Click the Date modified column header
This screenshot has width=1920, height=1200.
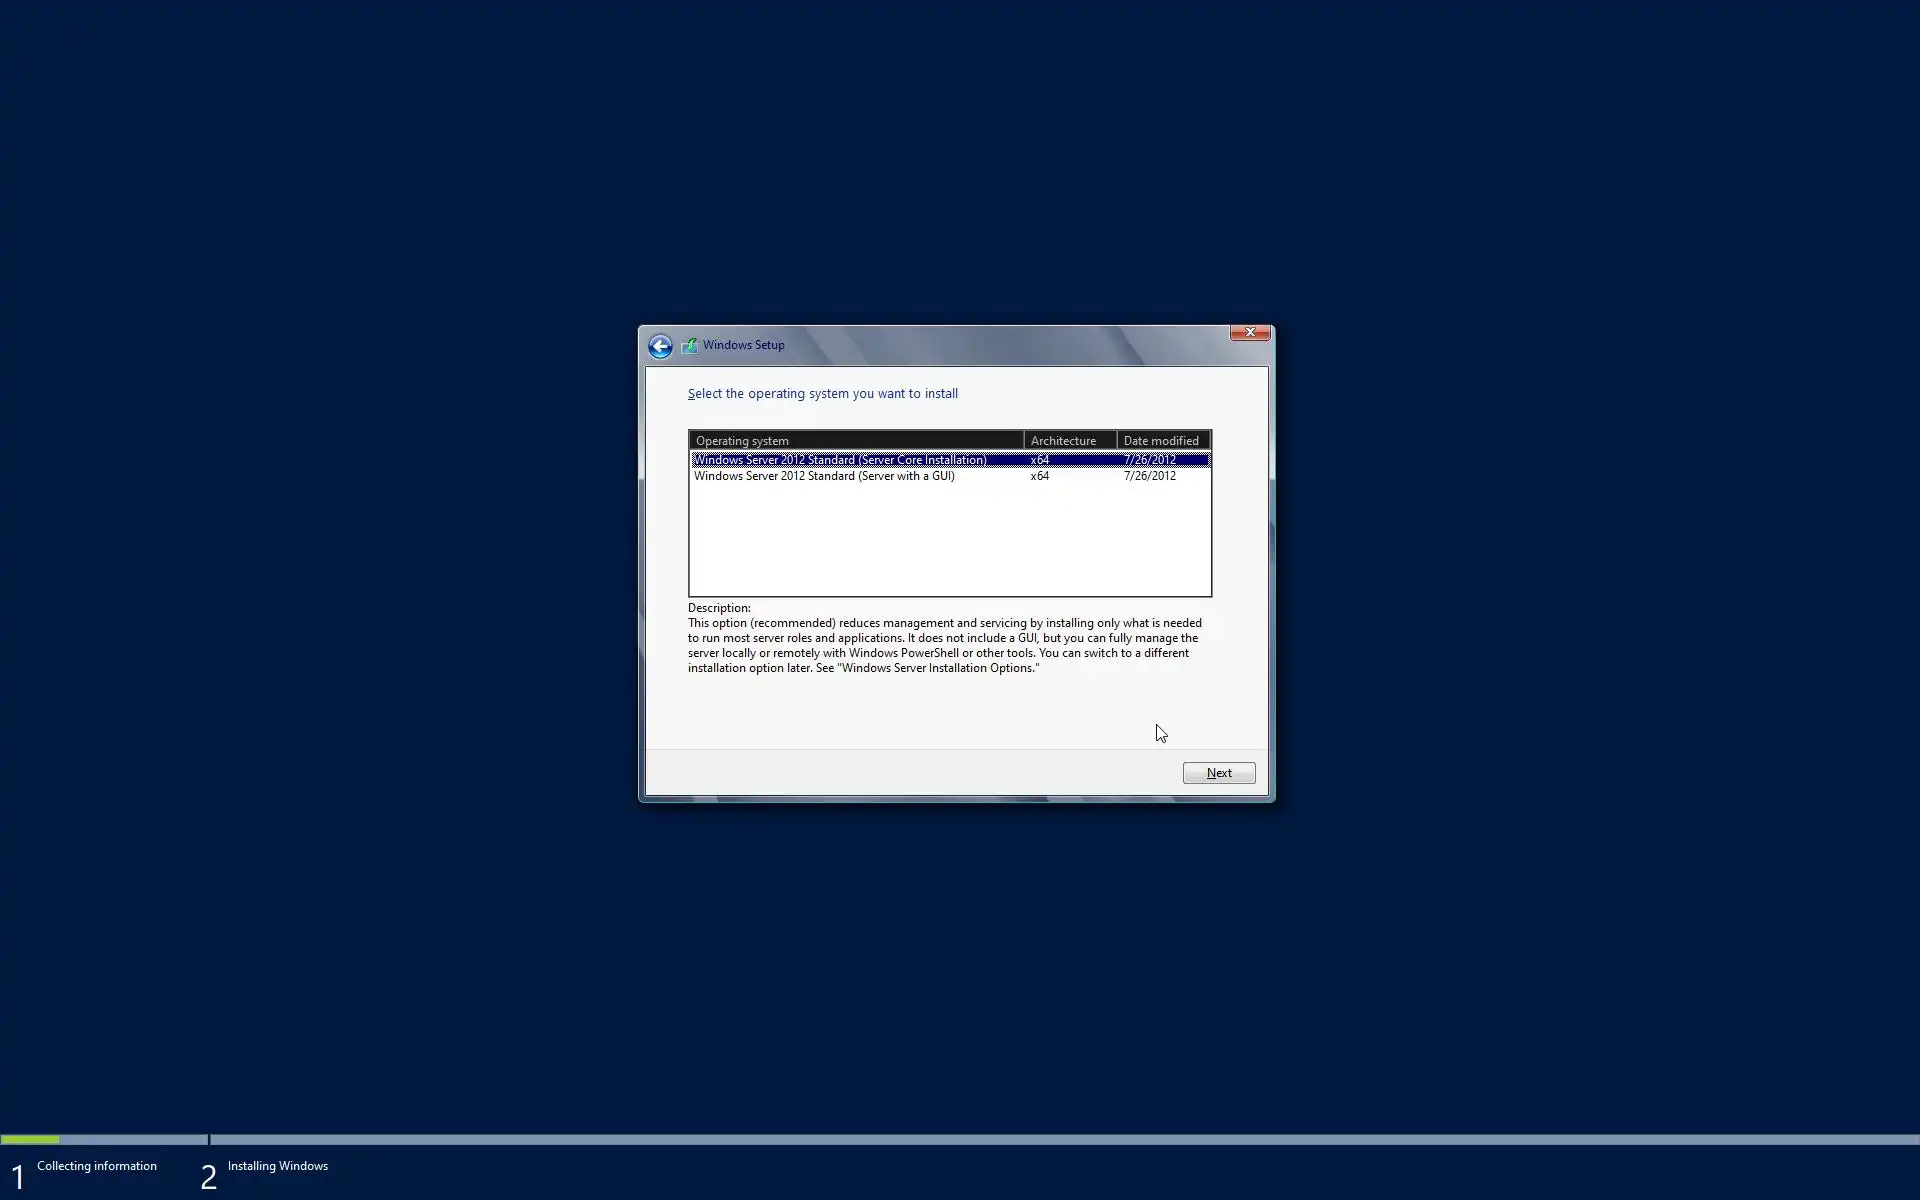1161,441
